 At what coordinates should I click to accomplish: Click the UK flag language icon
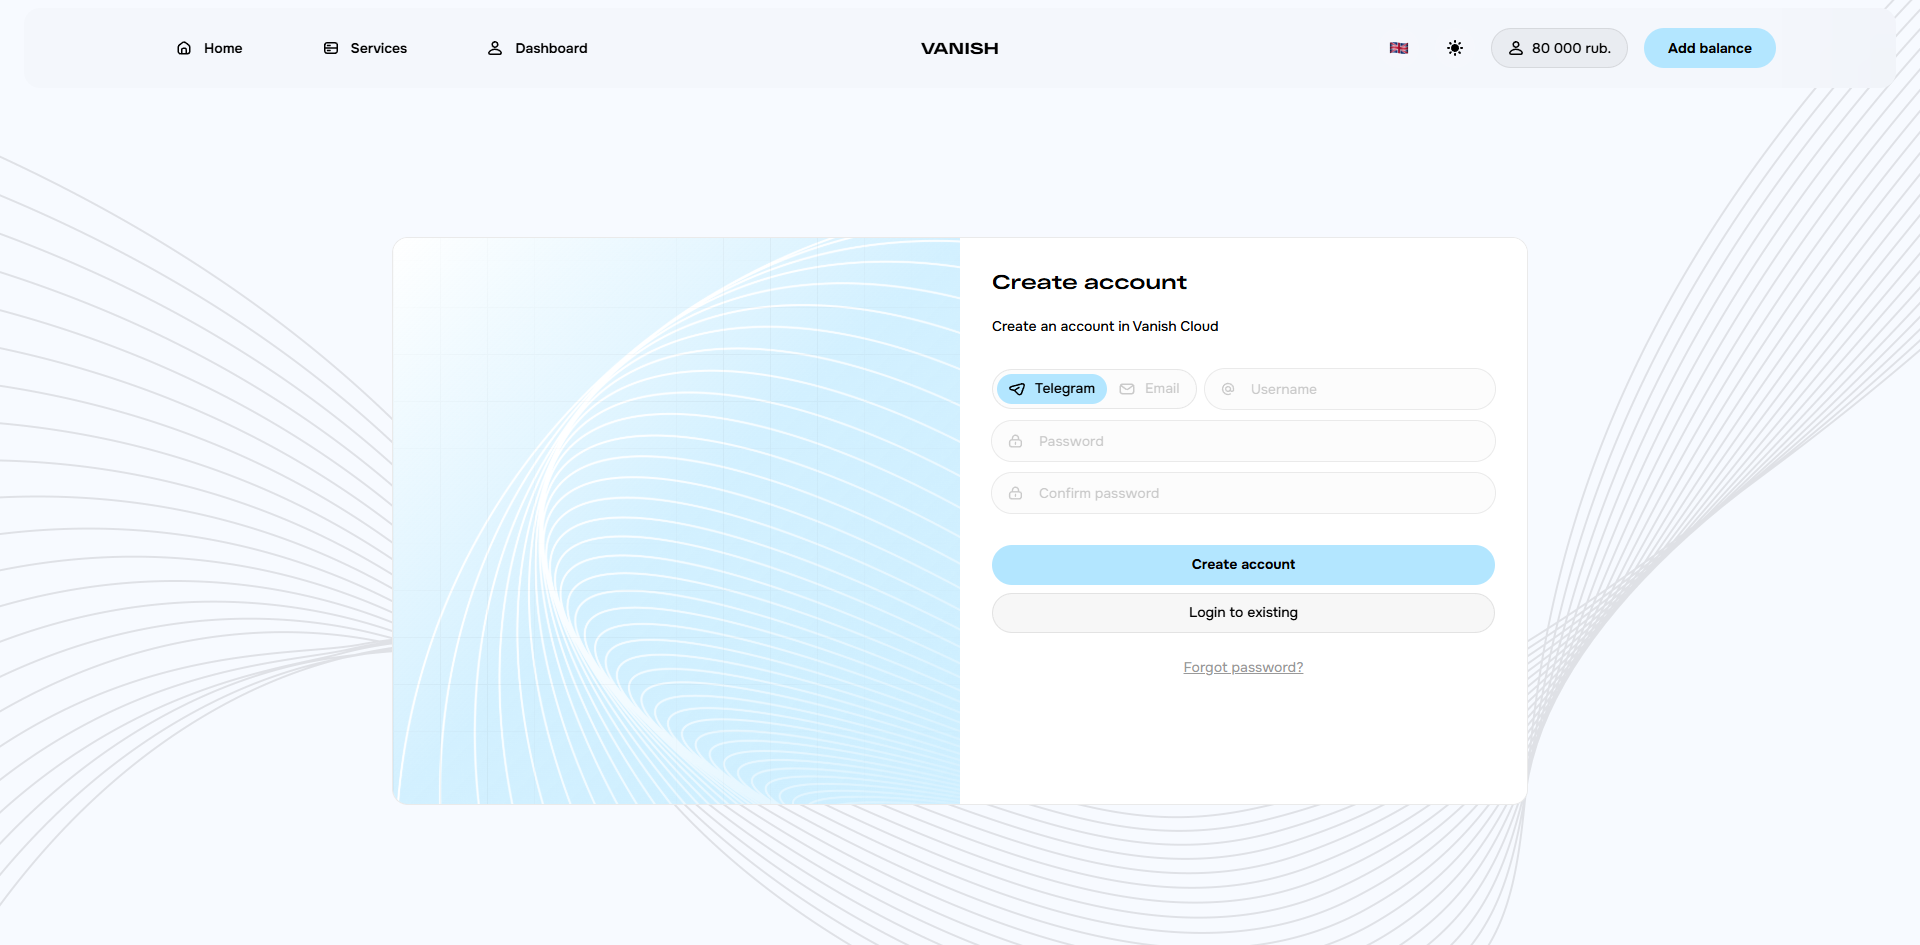pyautogui.click(x=1399, y=48)
